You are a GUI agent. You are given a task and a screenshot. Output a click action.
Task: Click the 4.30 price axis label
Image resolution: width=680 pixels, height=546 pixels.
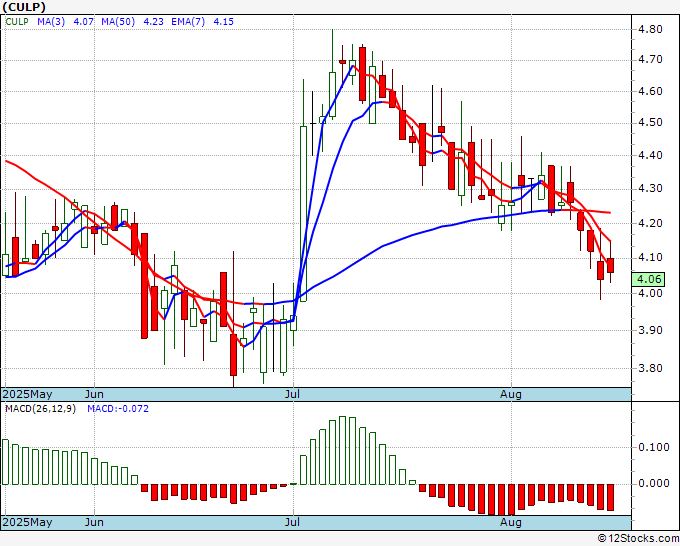[650, 189]
